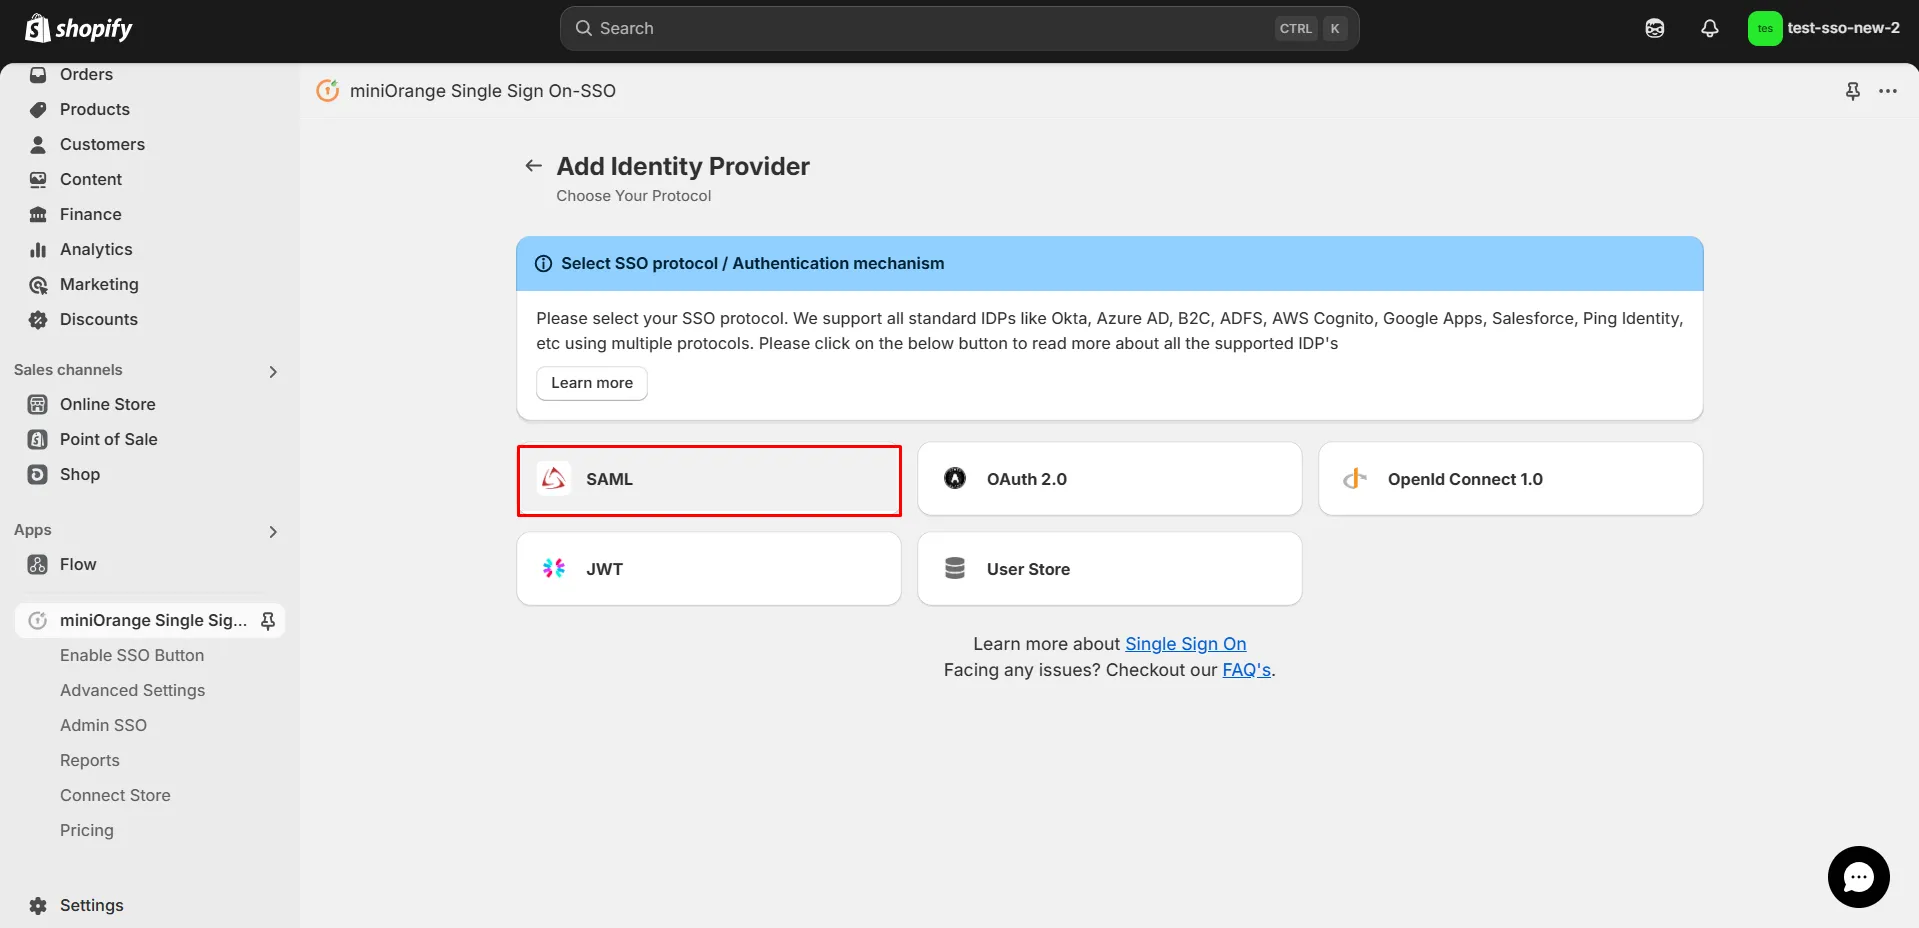Image resolution: width=1919 pixels, height=928 pixels.
Task: Select the SAML protocol card
Action: 709,480
